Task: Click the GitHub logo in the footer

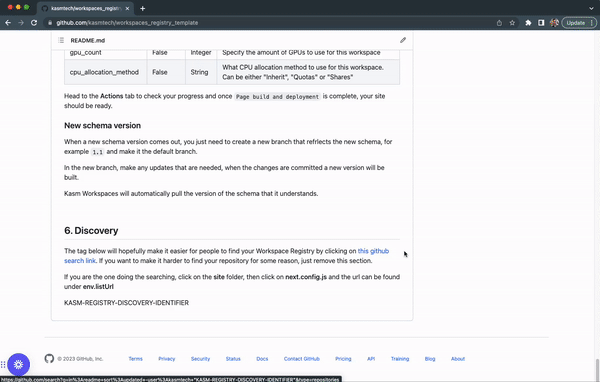Action: [x=49, y=359]
